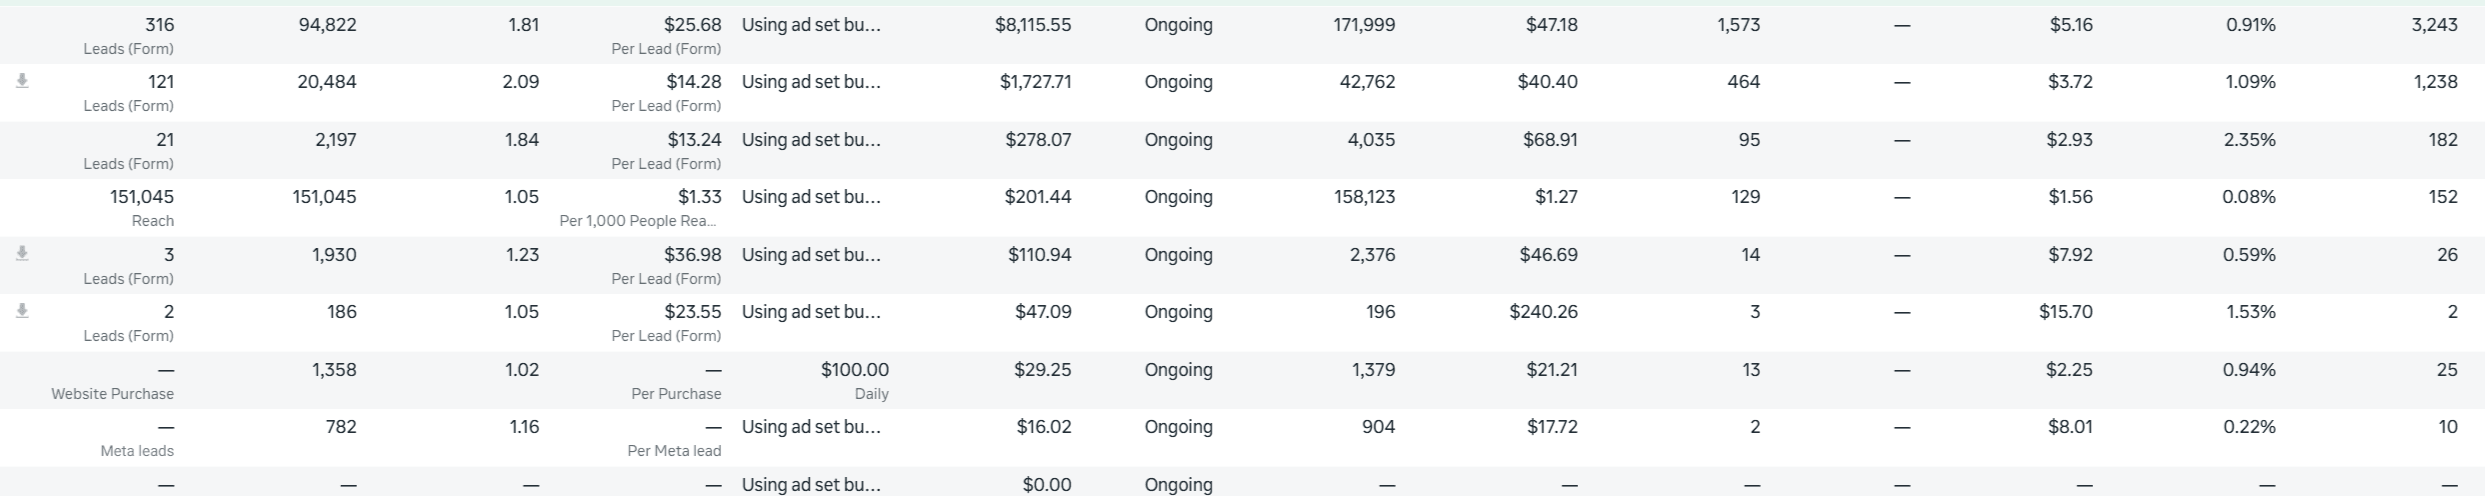Image resolution: width=2485 pixels, height=496 pixels.
Task: Select the truncated Per 1,000 People Rea... label
Action: [640, 221]
